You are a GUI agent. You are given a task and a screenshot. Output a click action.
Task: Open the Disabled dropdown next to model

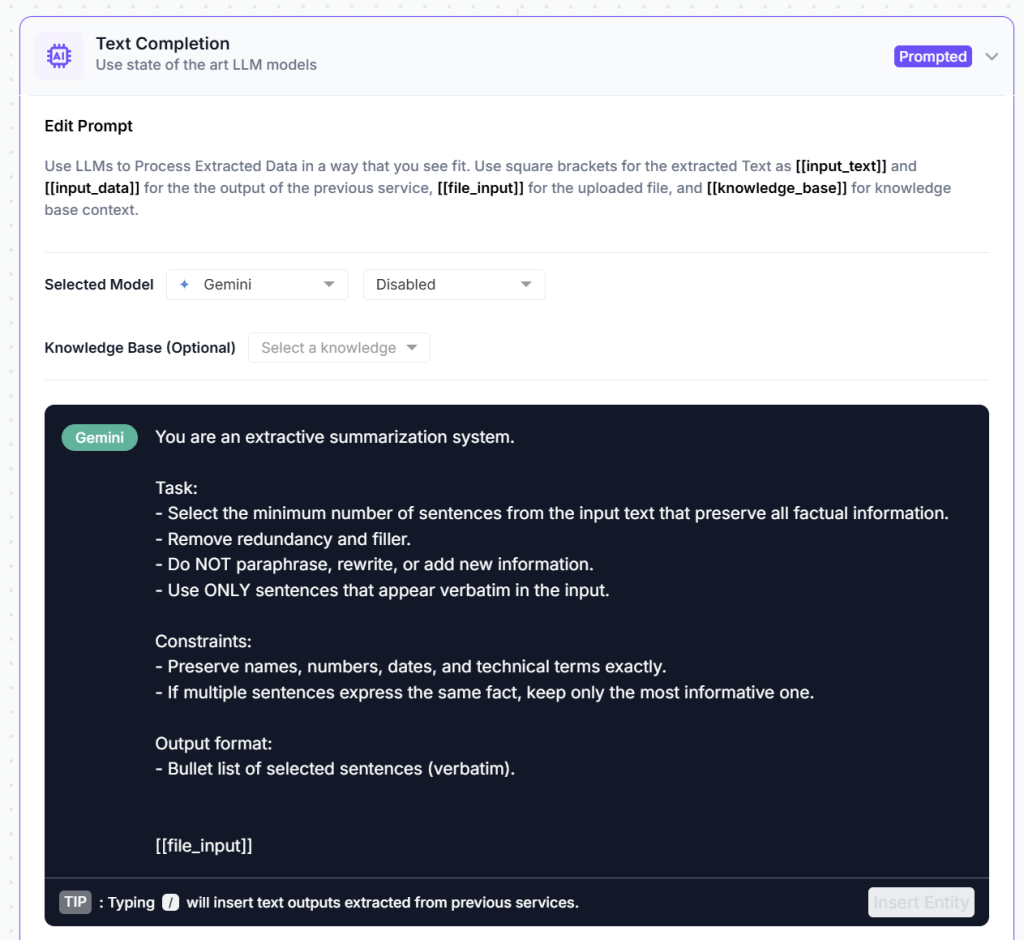pyautogui.click(x=453, y=285)
